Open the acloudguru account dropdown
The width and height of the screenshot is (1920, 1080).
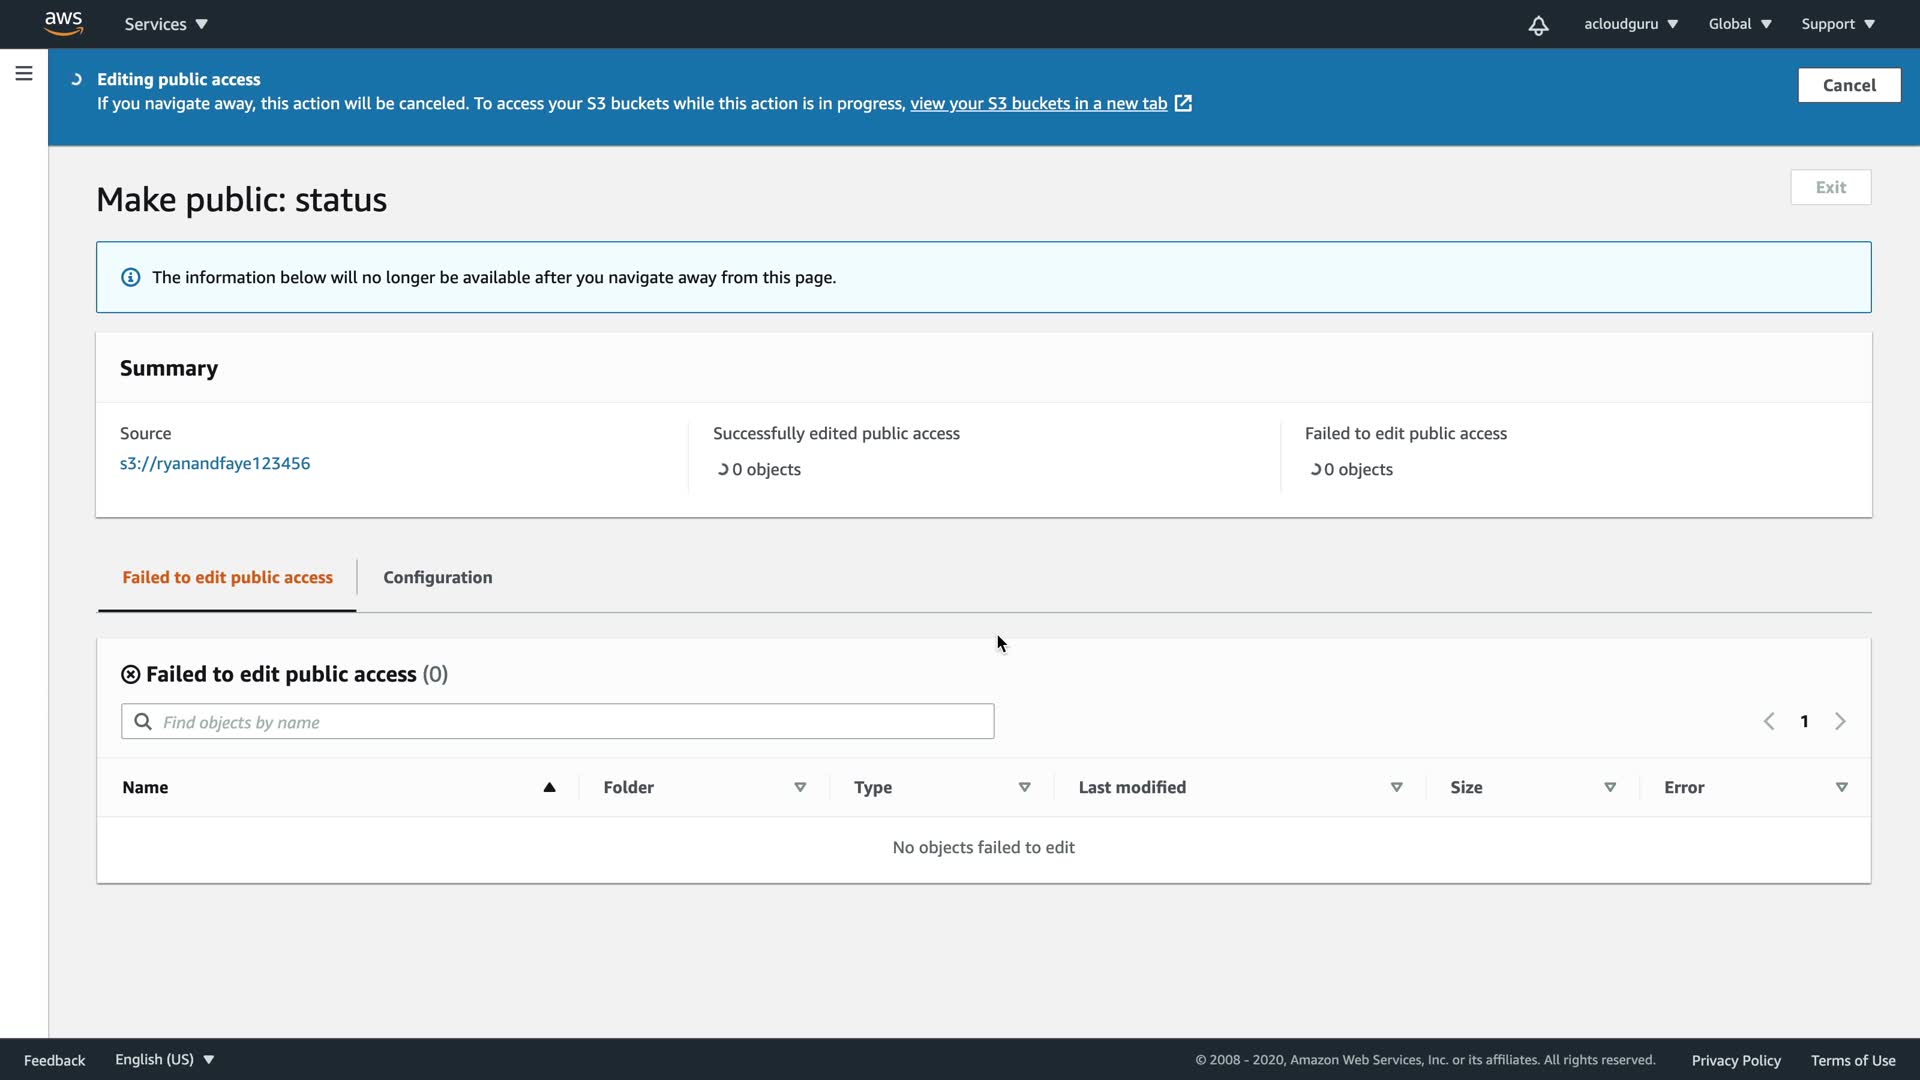click(1630, 24)
